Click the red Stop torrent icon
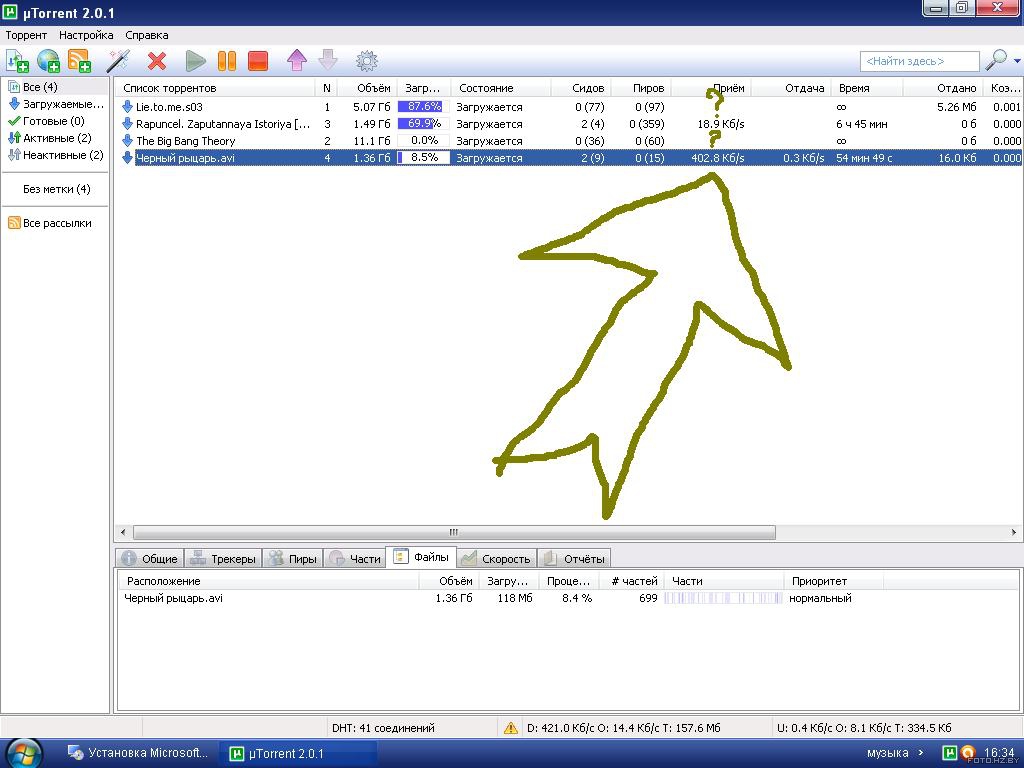The width and height of the screenshot is (1024, 768). (x=258, y=61)
